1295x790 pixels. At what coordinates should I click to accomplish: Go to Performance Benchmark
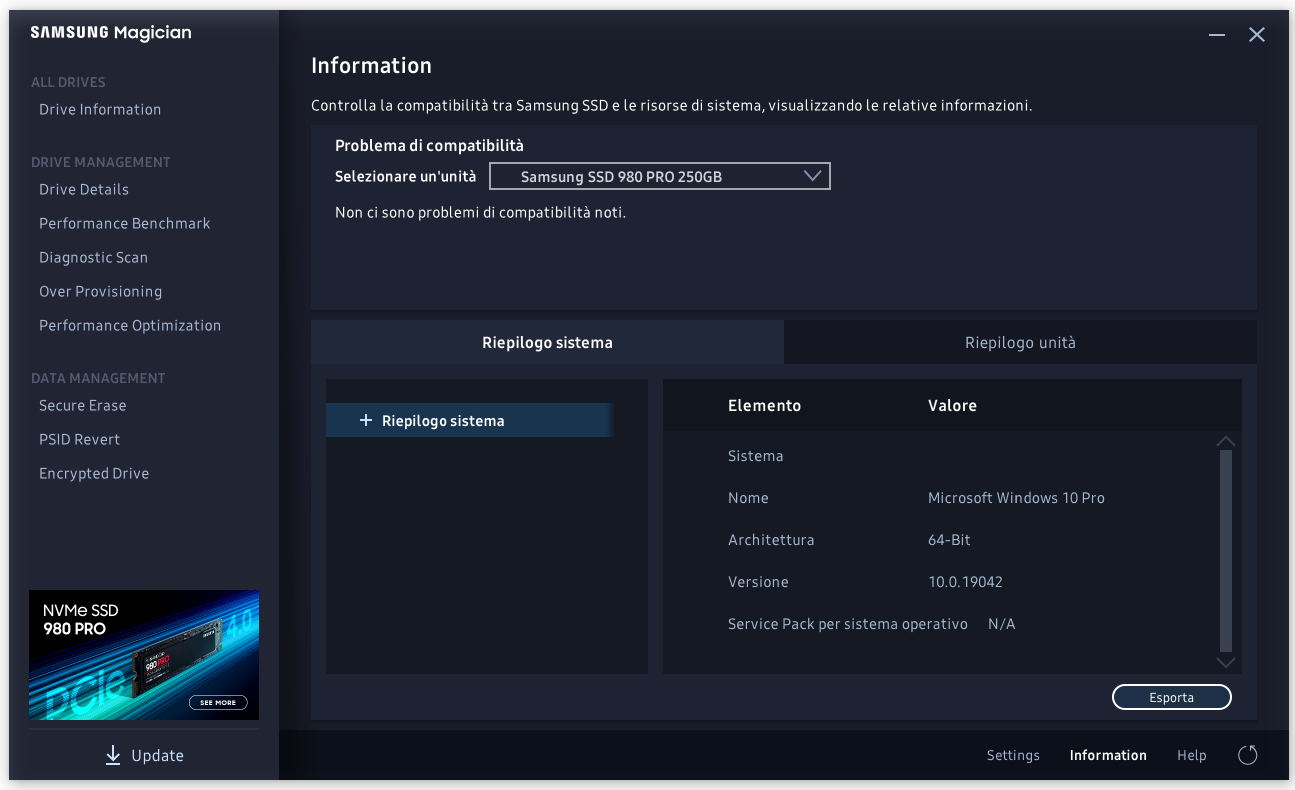(125, 224)
